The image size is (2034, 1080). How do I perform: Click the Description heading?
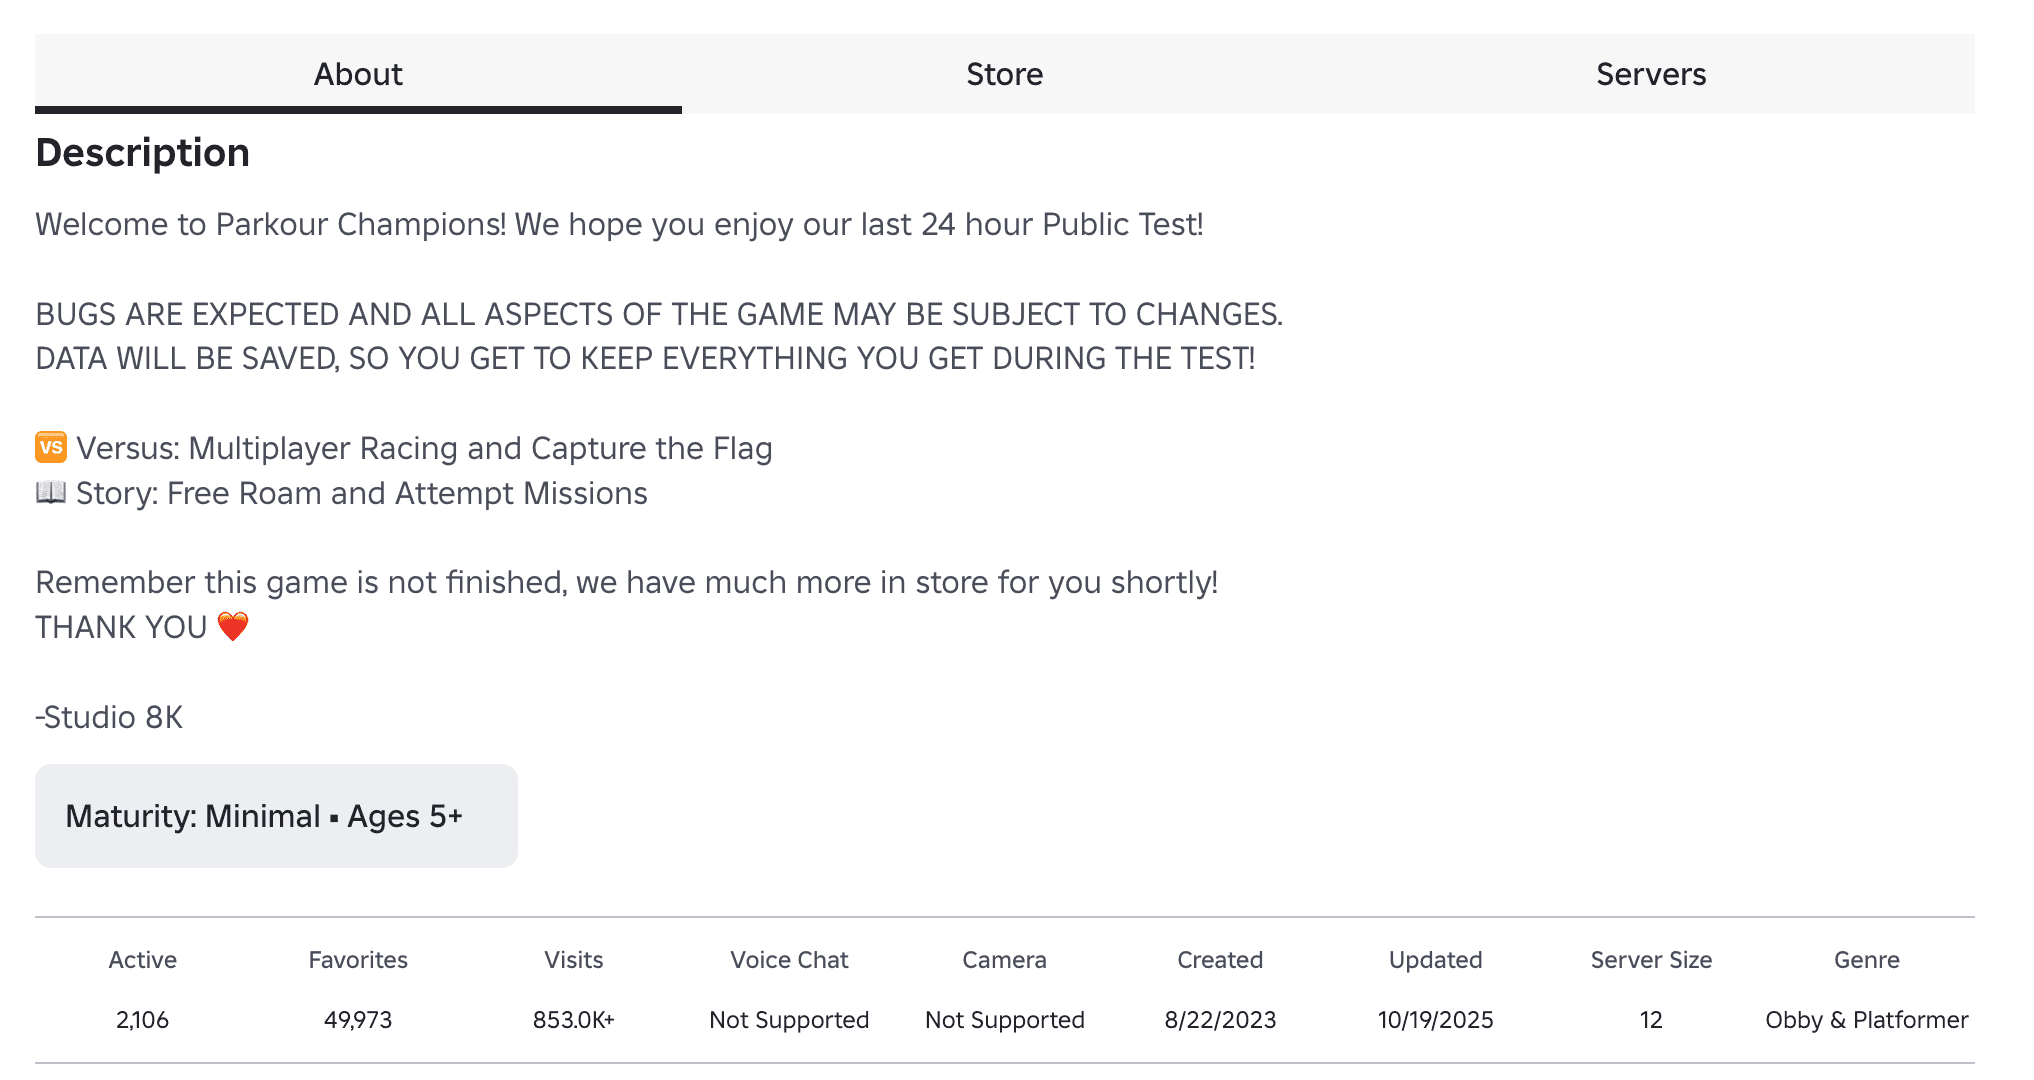point(142,152)
